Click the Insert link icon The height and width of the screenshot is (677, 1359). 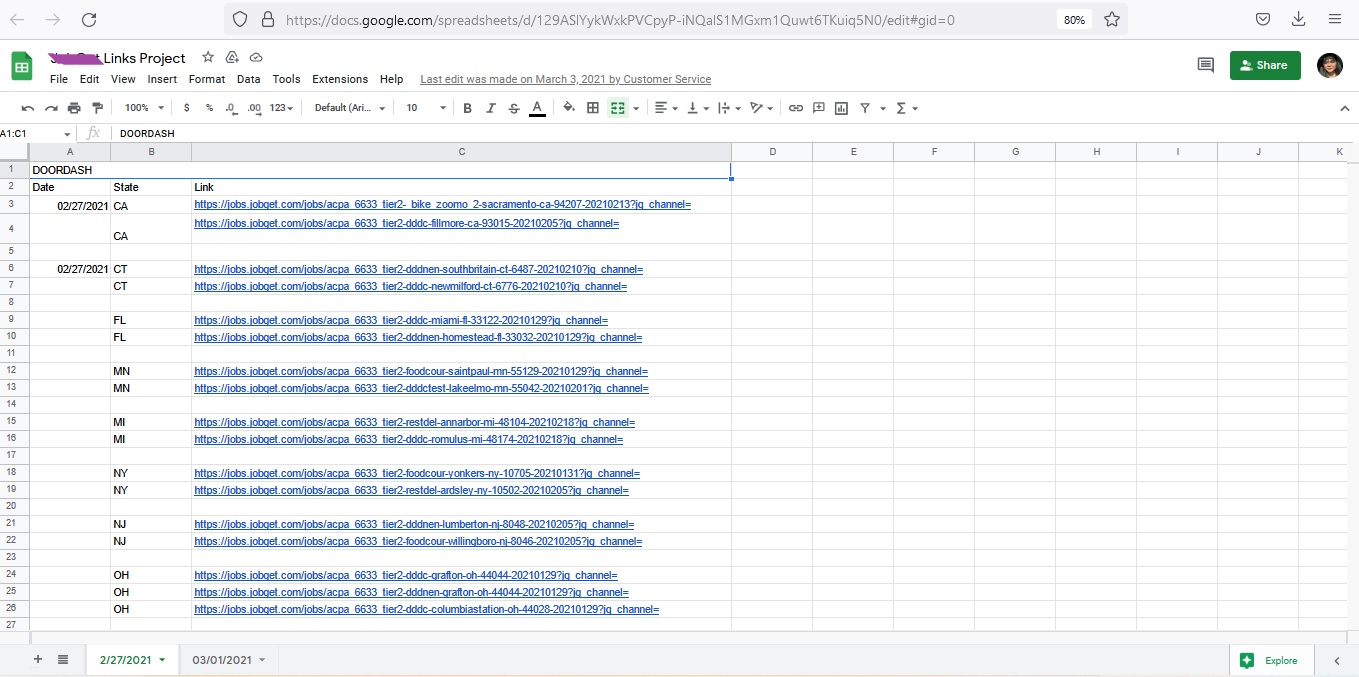pyautogui.click(x=796, y=108)
